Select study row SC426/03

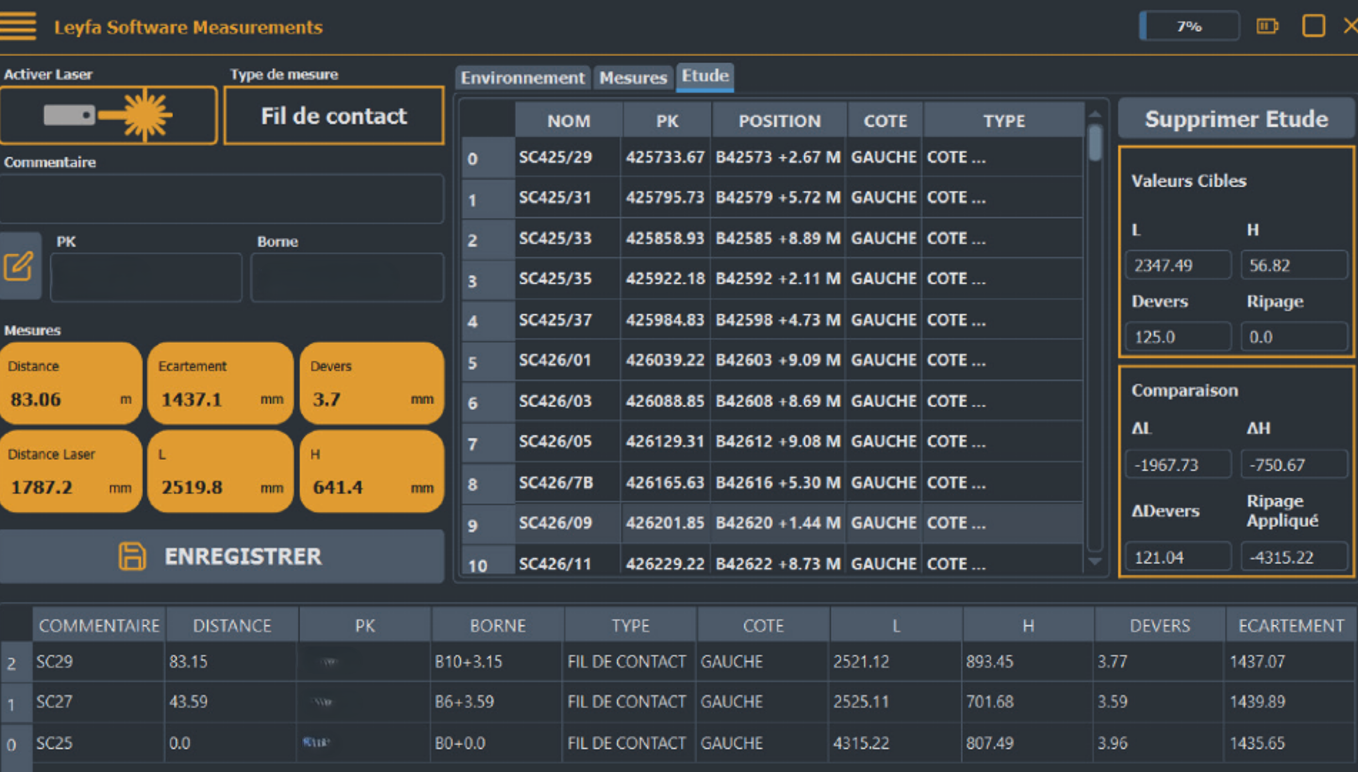pyautogui.click(x=772, y=401)
